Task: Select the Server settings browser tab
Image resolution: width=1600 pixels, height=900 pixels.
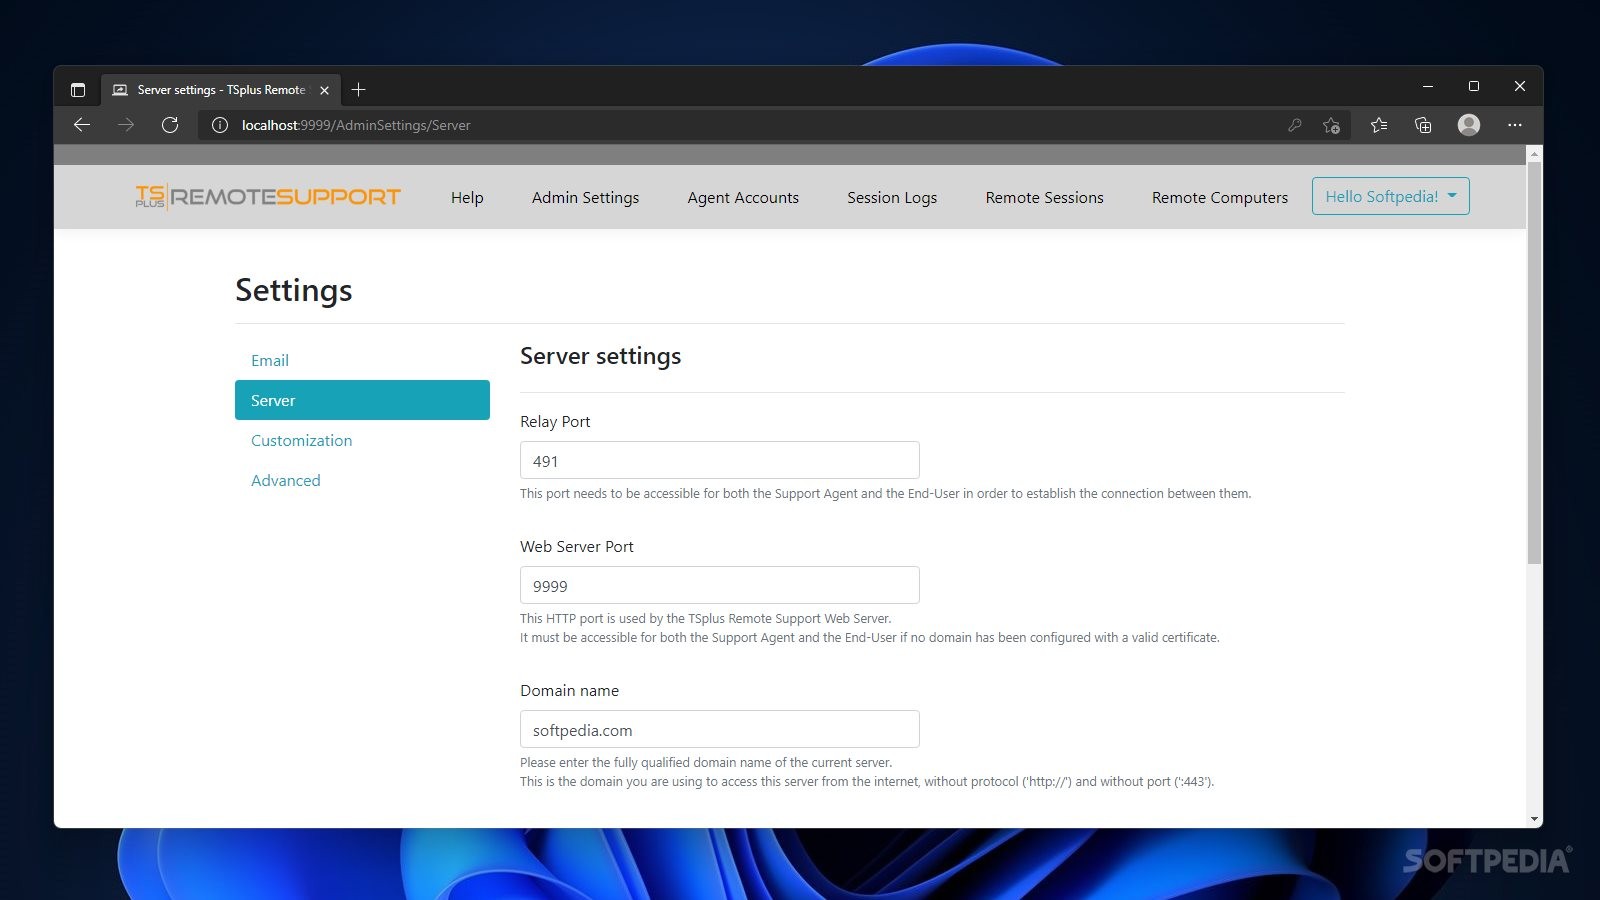Action: (x=221, y=90)
